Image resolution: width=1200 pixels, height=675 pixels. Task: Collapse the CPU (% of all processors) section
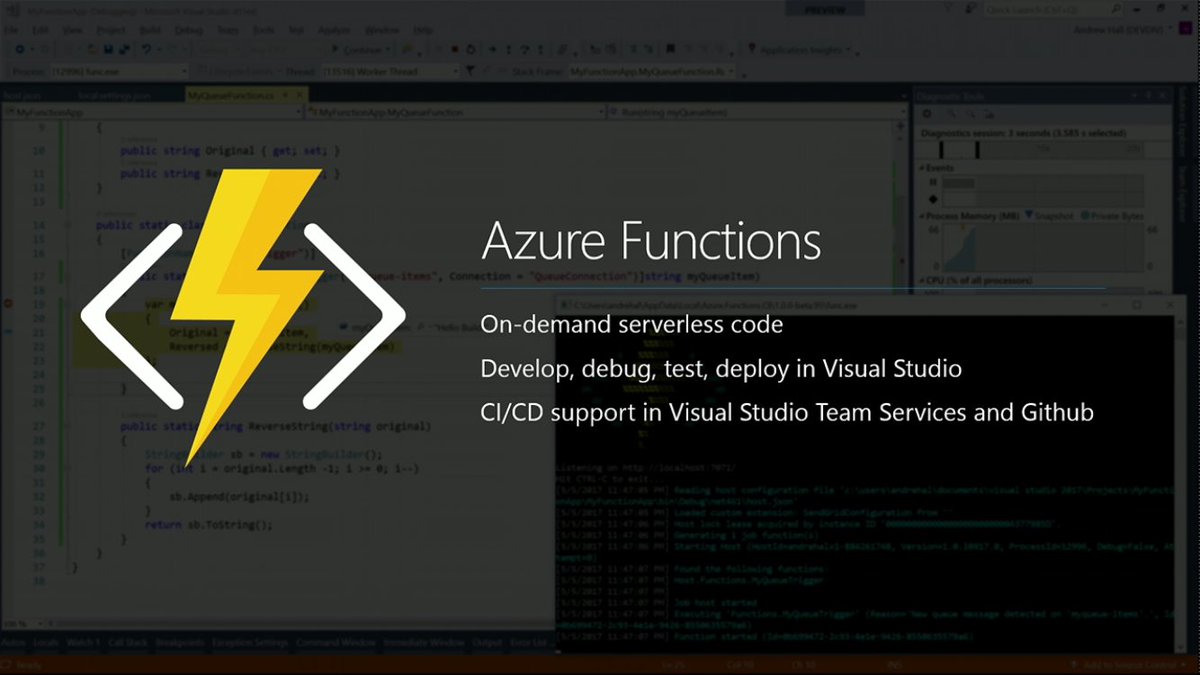click(923, 280)
